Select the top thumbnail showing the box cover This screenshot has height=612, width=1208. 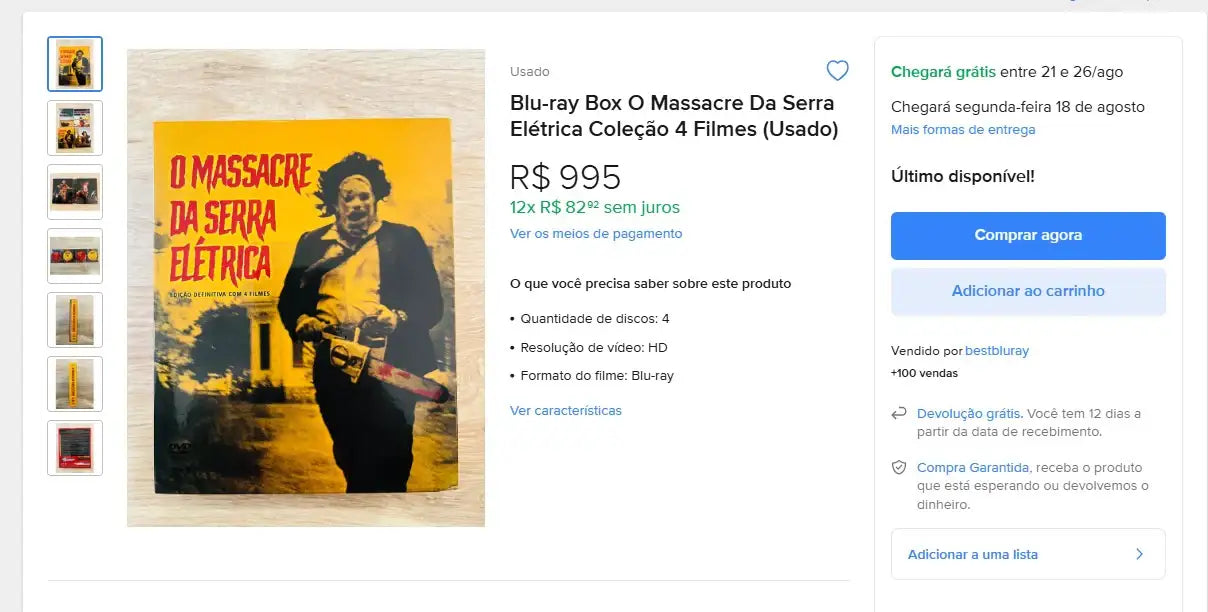[75, 64]
